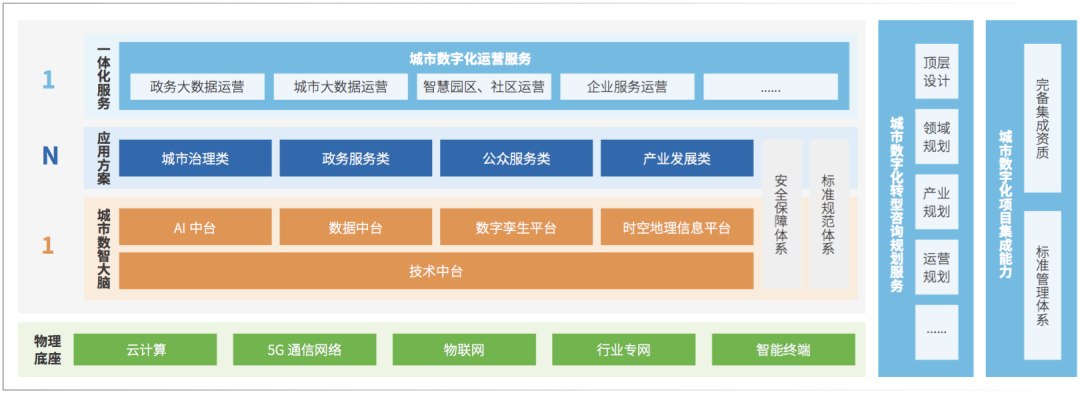Viewport: 1080px width, 393px height.
Task: Click the 完备集成资质 box
Action: (x=1043, y=118)
